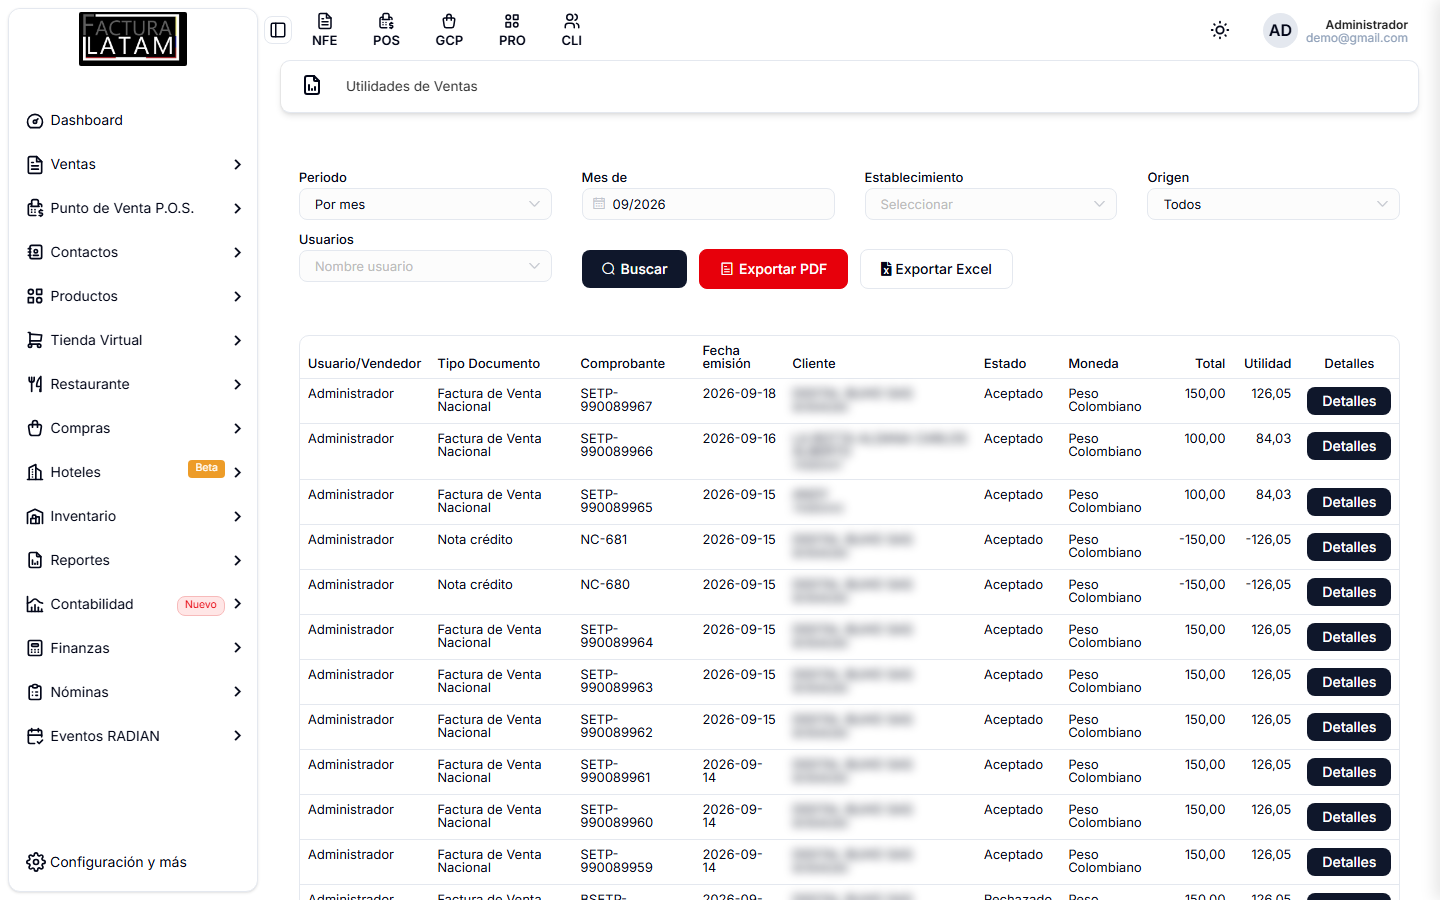Image resolution: width=1440 pixels, height=900 pixels.
Task: Open the Usuarios 'Nombre usuario' dropdown
Action: tap(425, 266)
